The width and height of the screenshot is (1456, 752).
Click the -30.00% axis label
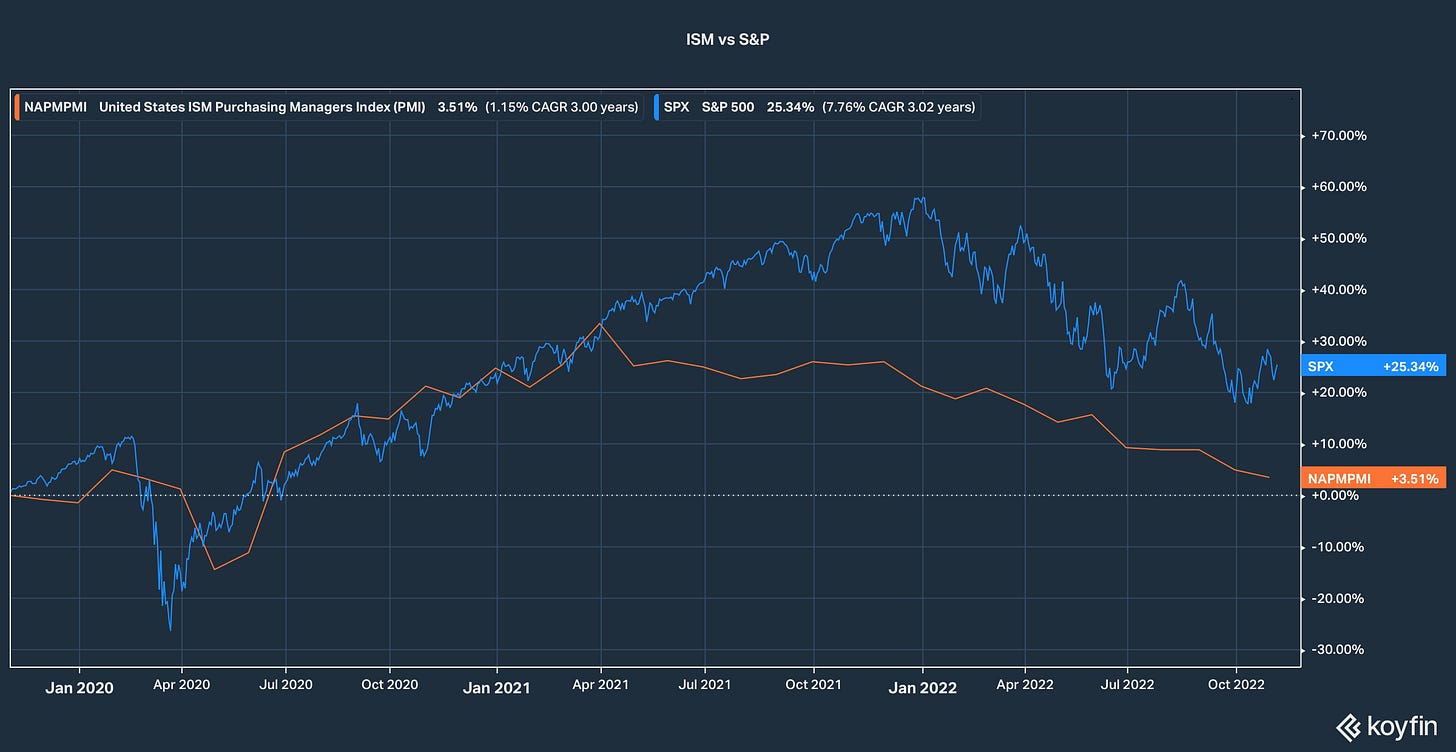pos(1336,649)
